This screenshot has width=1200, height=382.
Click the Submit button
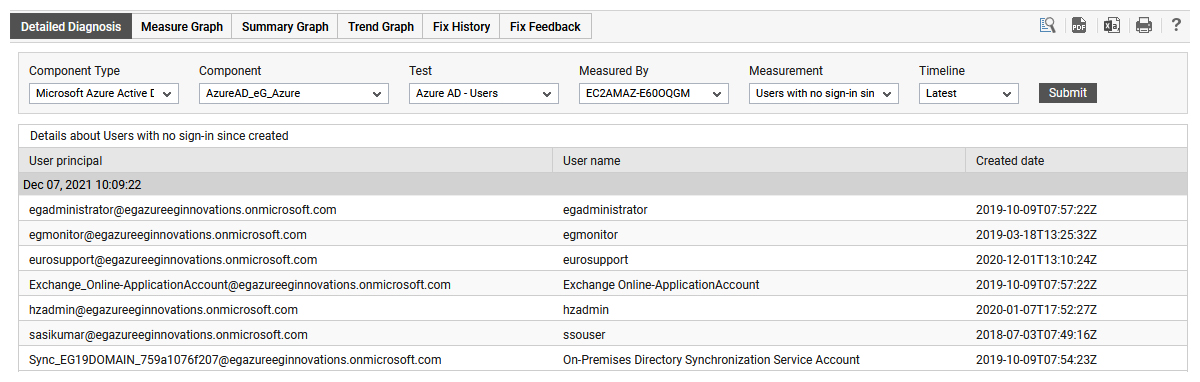1068,93
